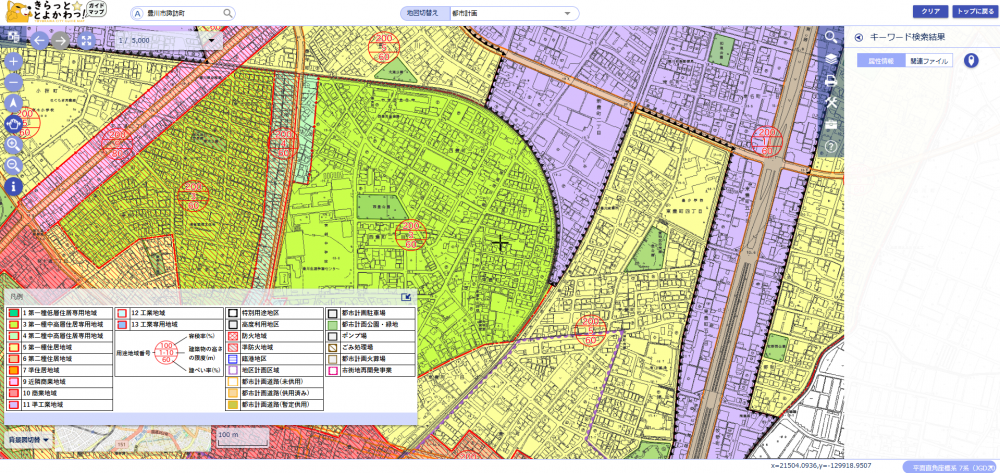Reset map orientation with north arrow
Screen dimensions: 1000x473
pyautogui.click(x=14, y=102)
